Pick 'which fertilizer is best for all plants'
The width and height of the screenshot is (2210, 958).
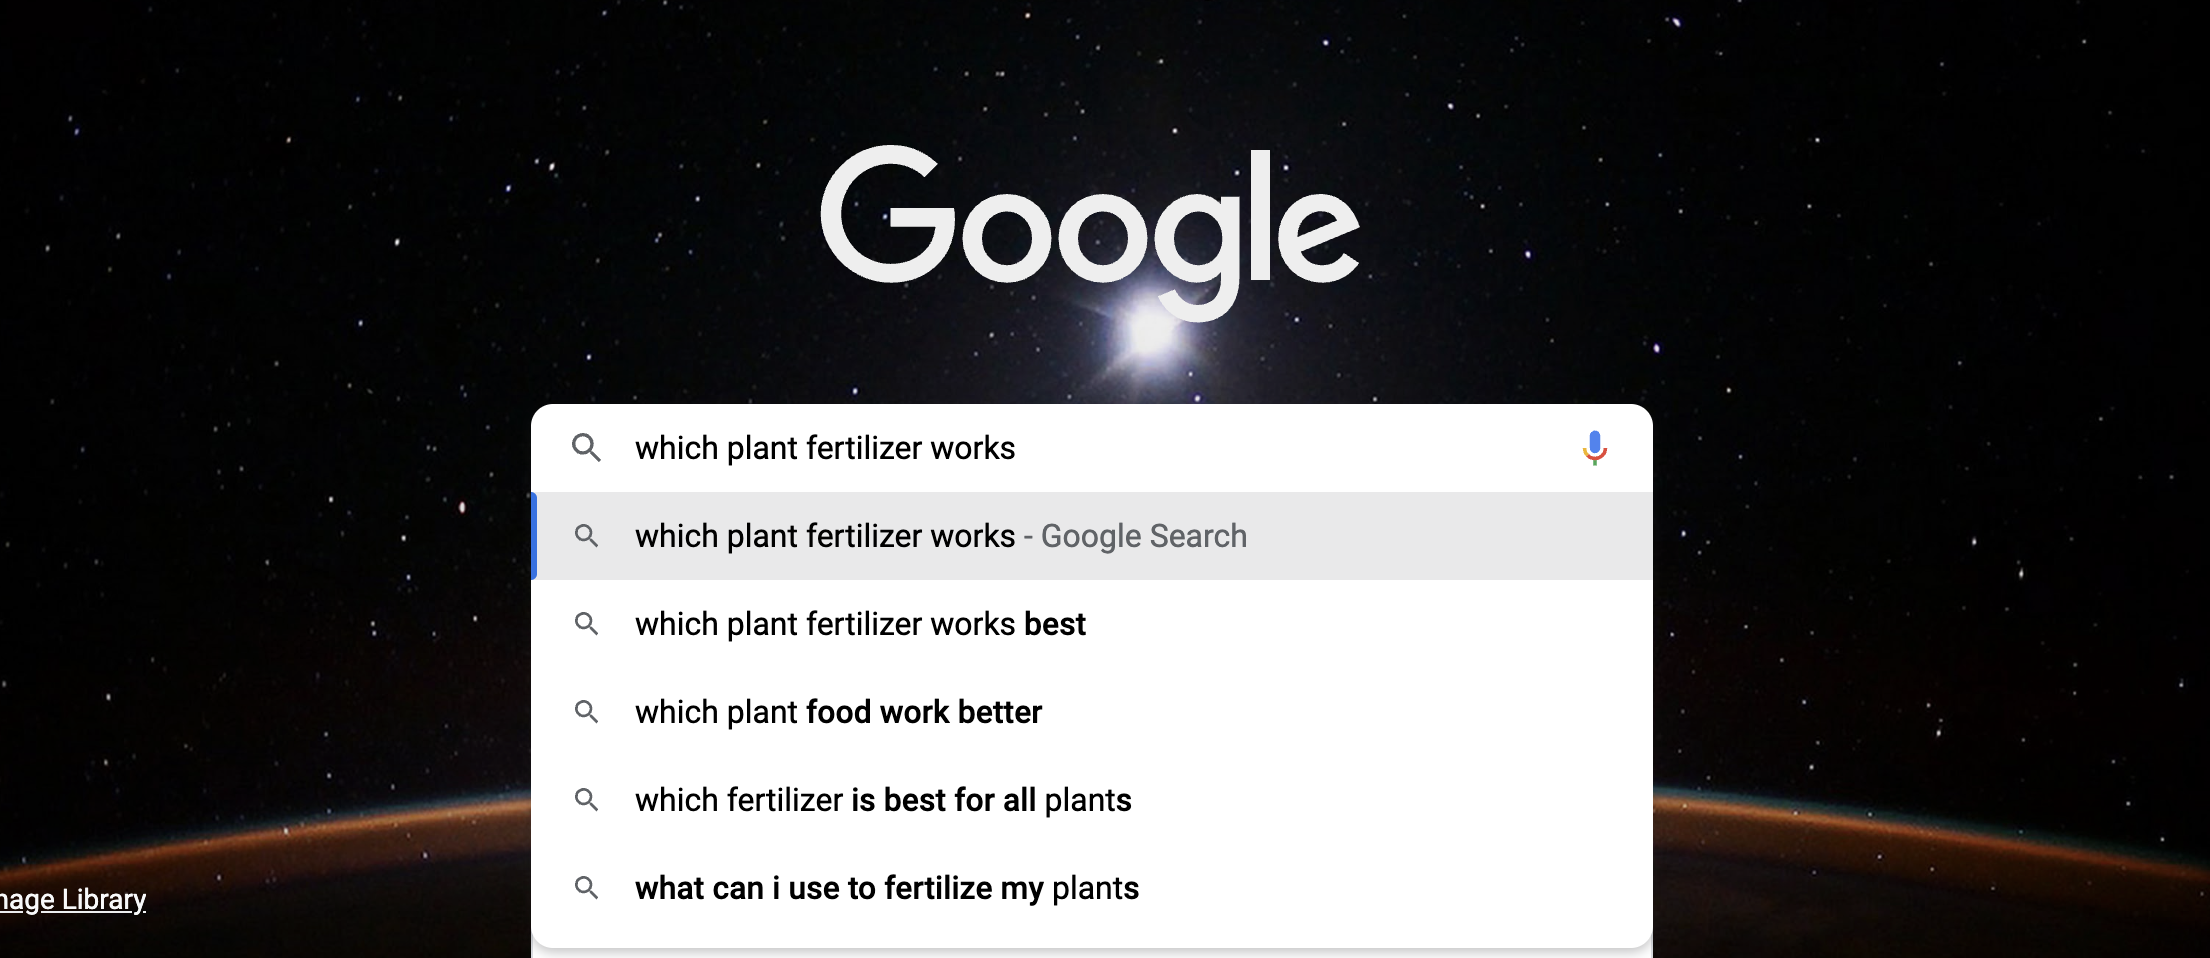point(1092,800)
